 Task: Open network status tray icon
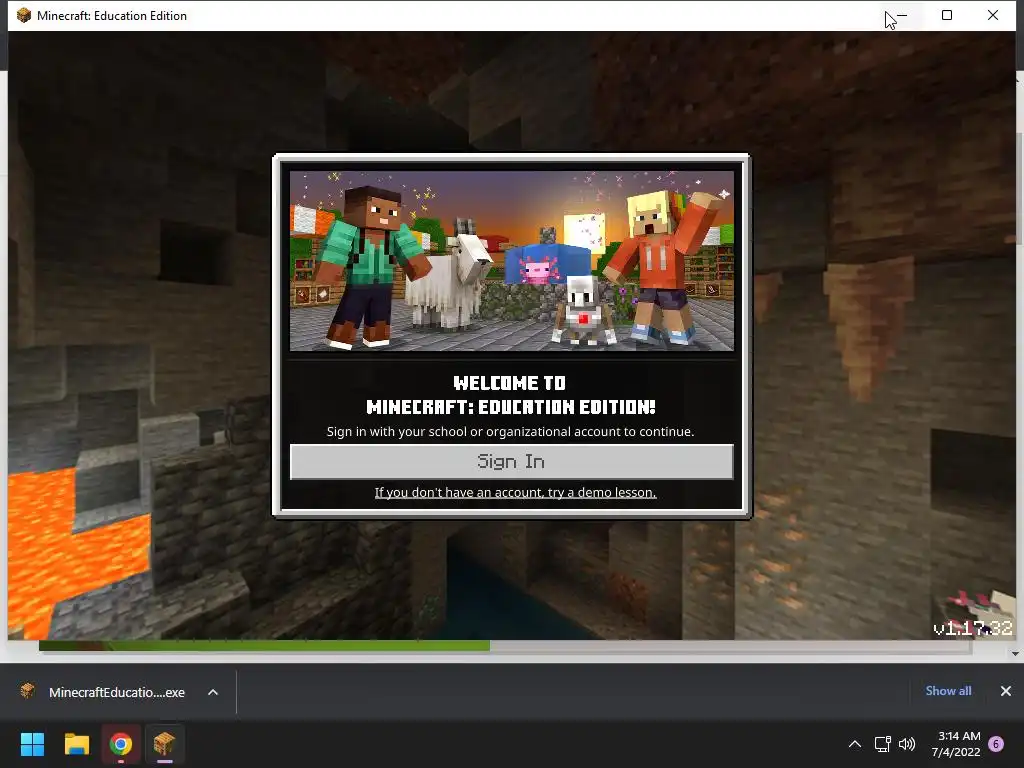pyautogui.click(x=882, y=744)
